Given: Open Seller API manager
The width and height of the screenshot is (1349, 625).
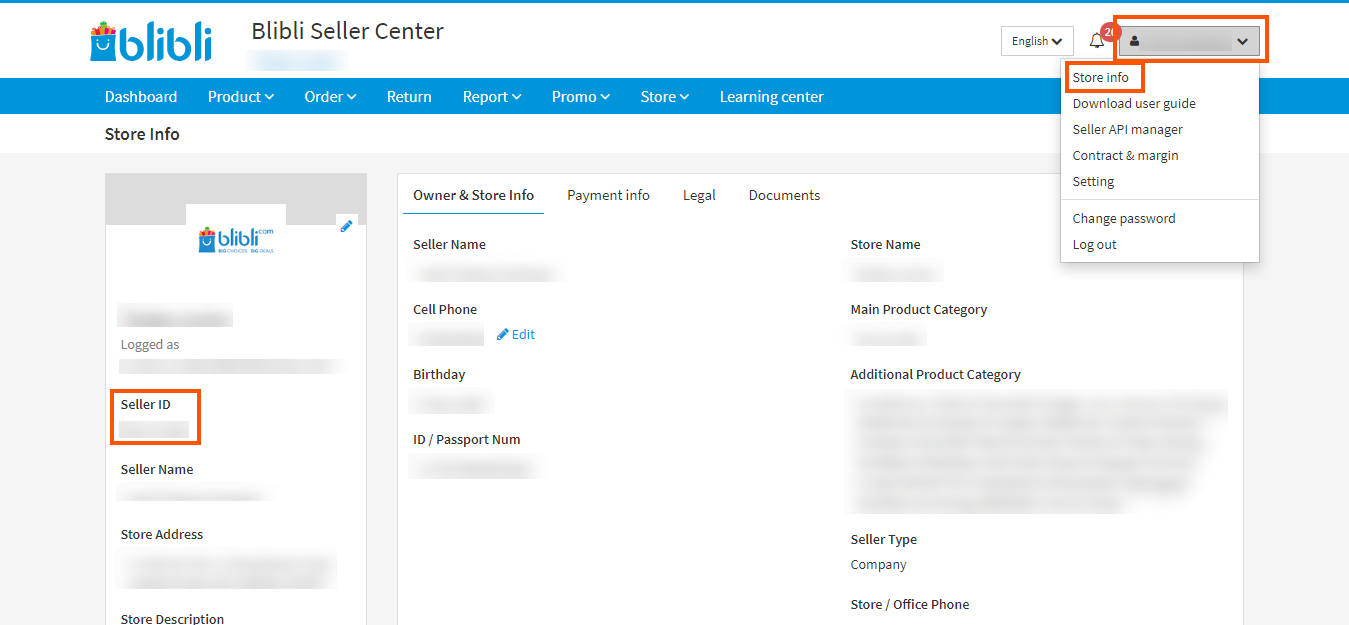Looking at the screenshot, I should (1128, 129).
